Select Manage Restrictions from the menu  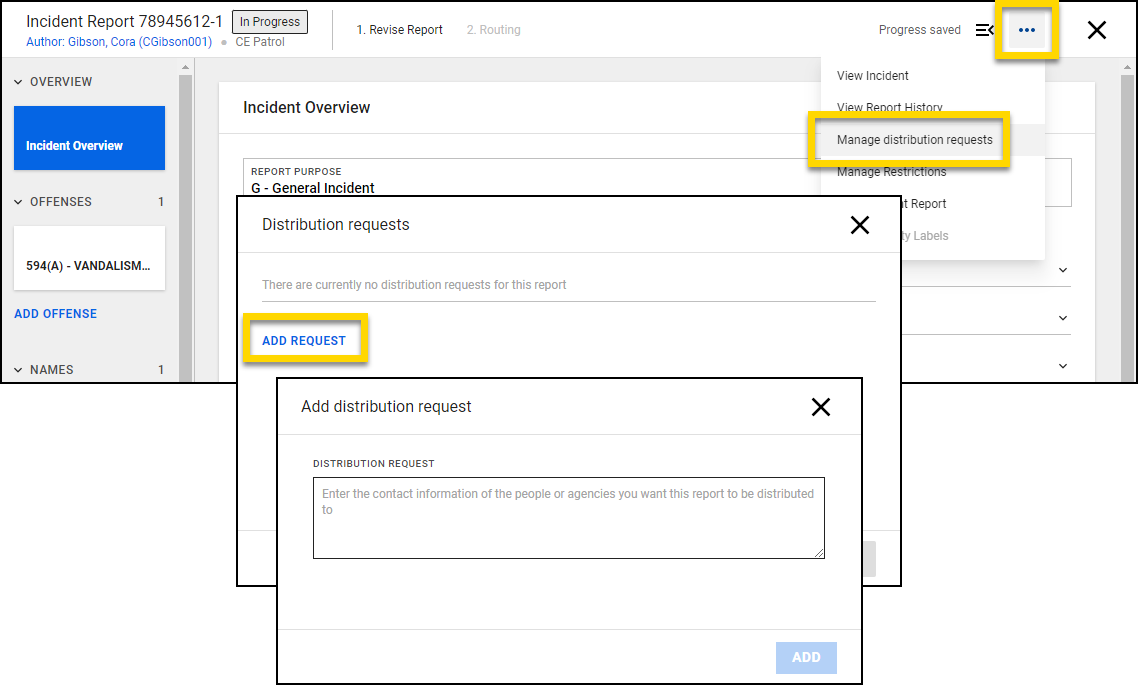click(x=891, y=171)
